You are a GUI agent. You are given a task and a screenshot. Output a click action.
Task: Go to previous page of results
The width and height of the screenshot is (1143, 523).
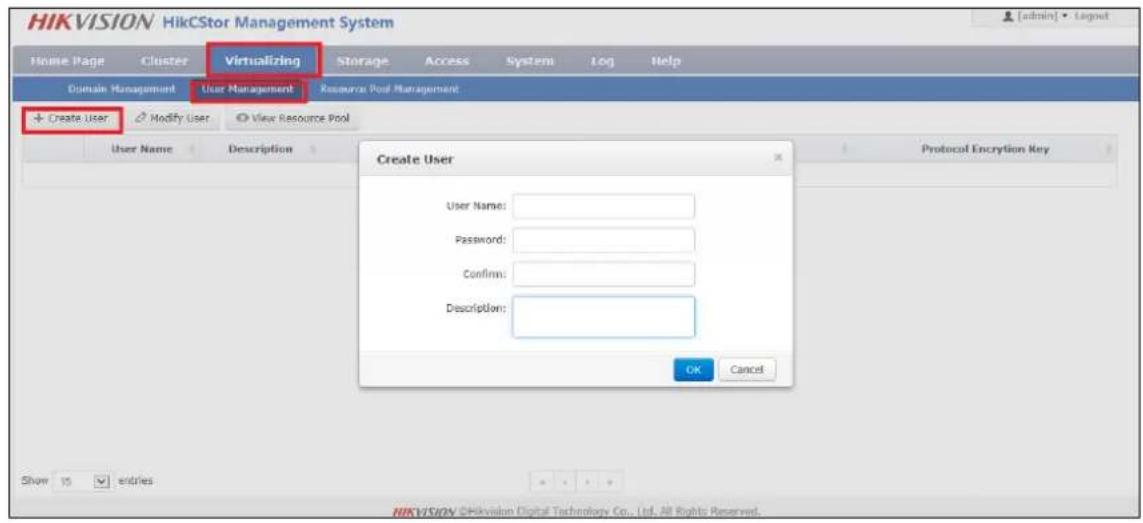click(x=565, y=483)
